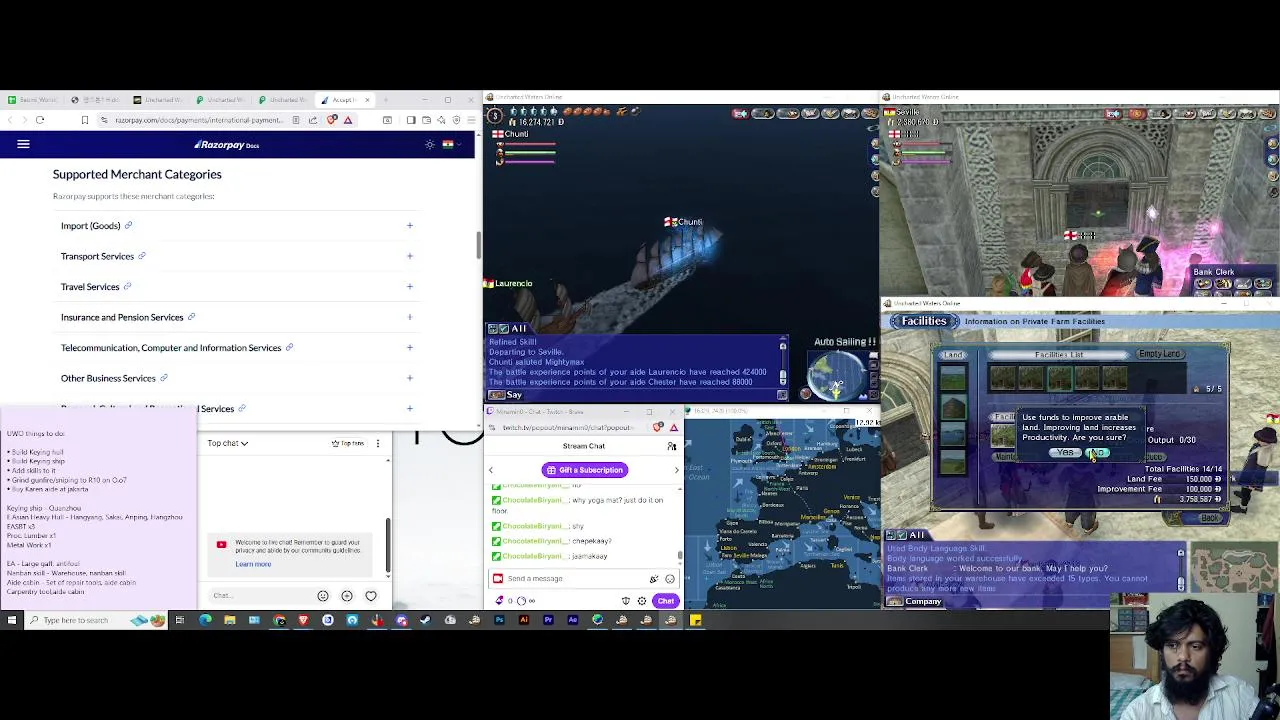Expand Import (Goods) category
This screenshot has width=1280, height=720.
pyautogui.click(x=237, y=226)
